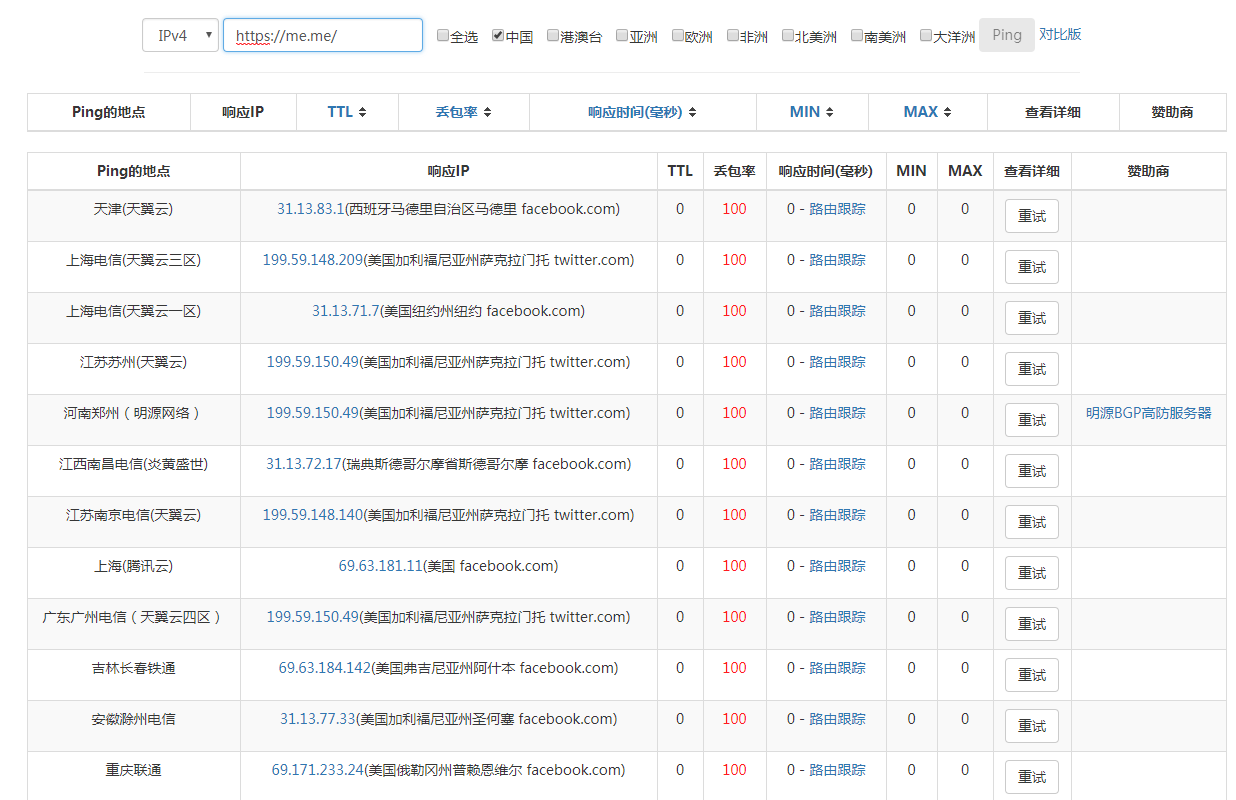Click 重试 for the 上海(腾讯云) row
Viewport: 1236px width, 800px height.
(1031, 572)
